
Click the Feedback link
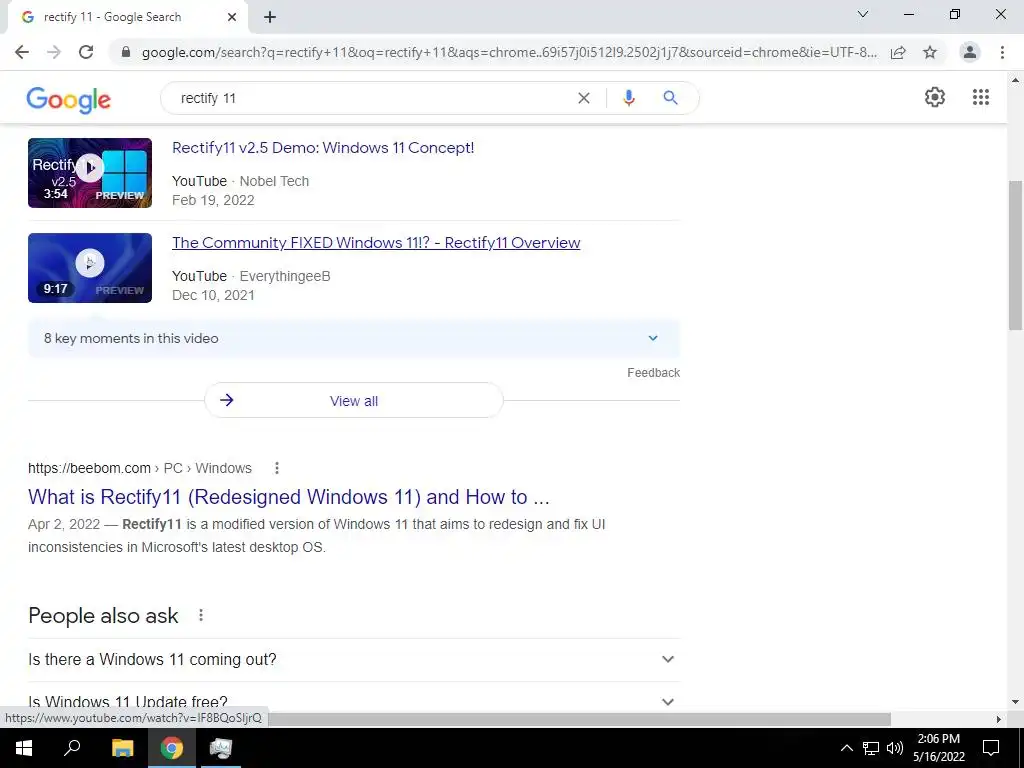[x=654, y=372]
